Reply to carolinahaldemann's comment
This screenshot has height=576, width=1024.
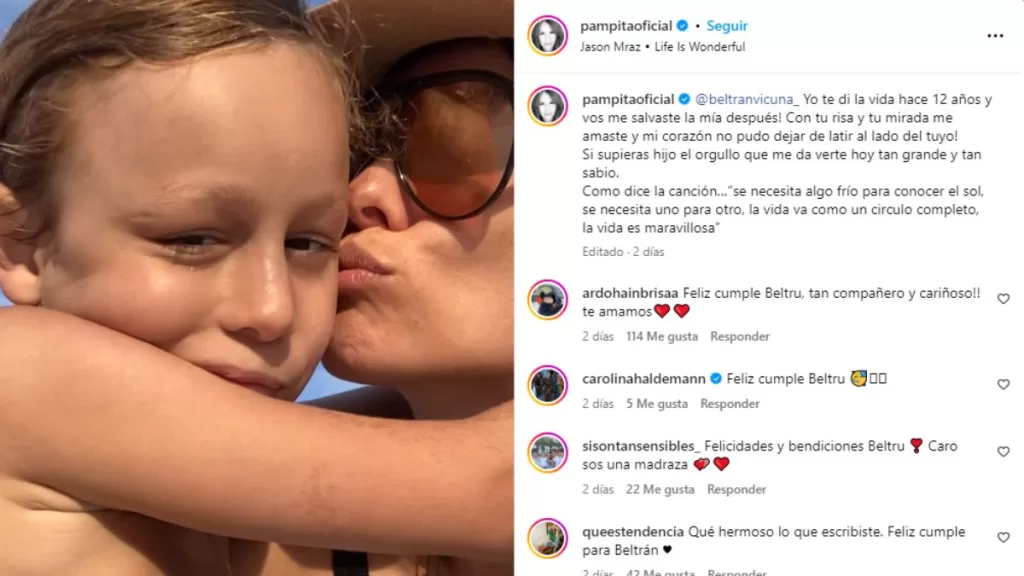pos(729,404)
